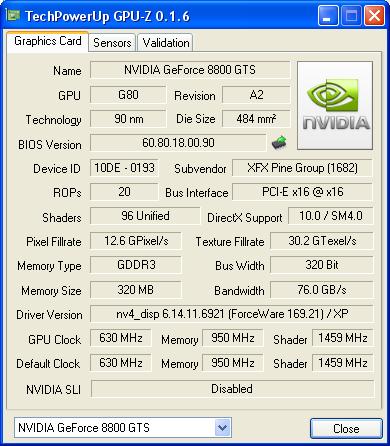The height and width of the screenshot is (446, 390).
Task: Click the DirectX Support label
Action: 245,218
